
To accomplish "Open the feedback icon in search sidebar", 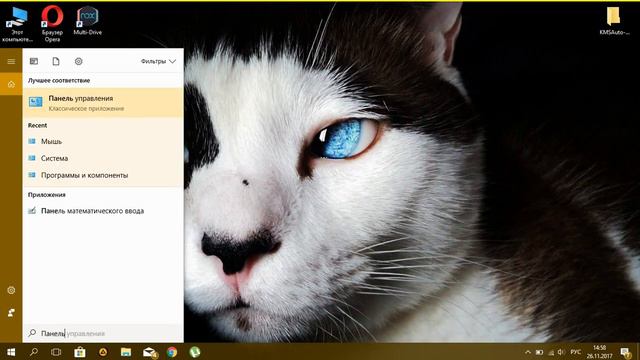I will coord(11,313).
